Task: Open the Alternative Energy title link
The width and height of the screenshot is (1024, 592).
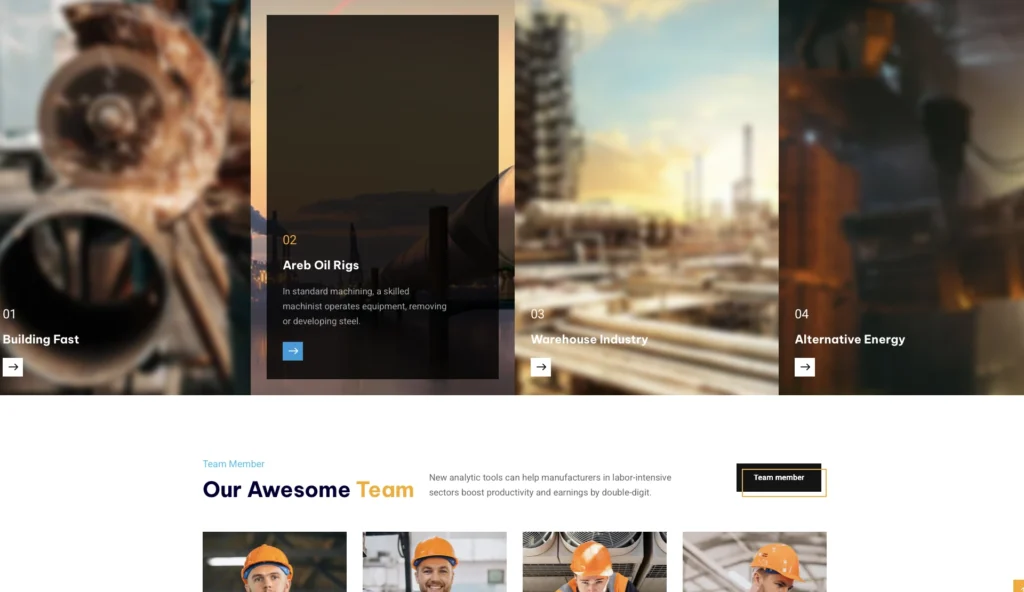Action: tap(849, 339)
